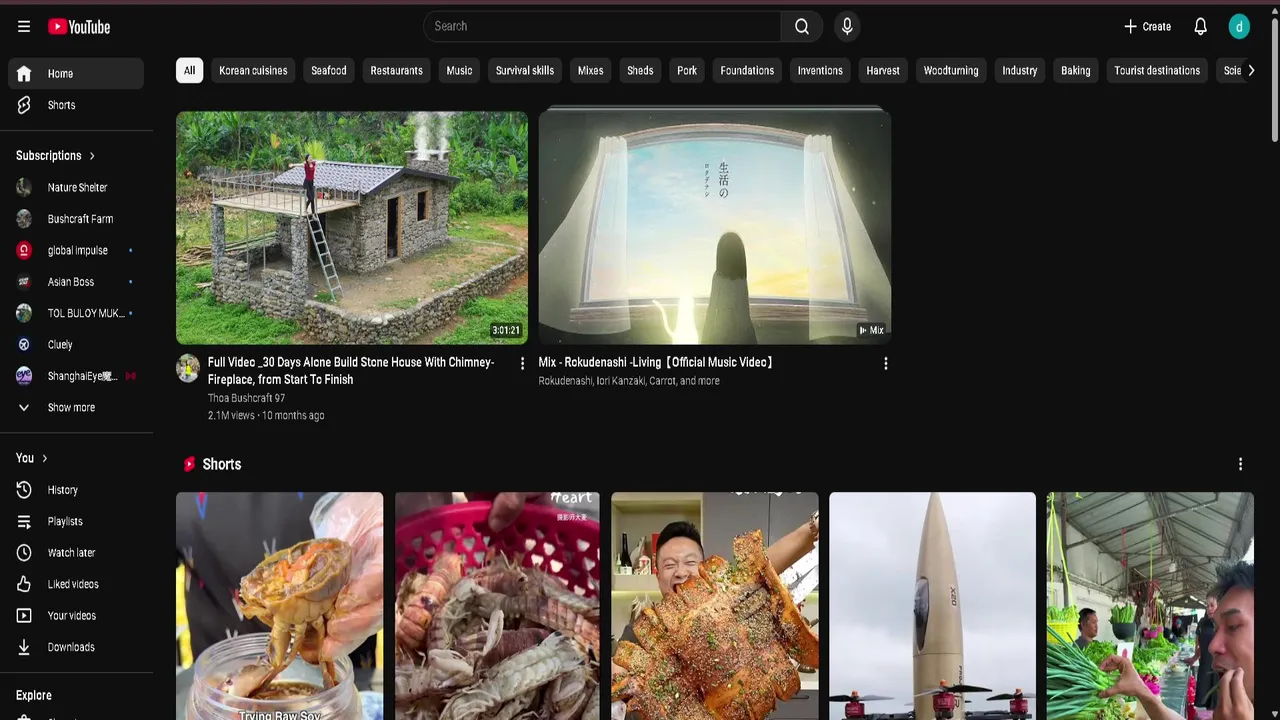Open History in the sidebar
The height and width of the screenshot is (720, 1280).
[x=76, y=490]
